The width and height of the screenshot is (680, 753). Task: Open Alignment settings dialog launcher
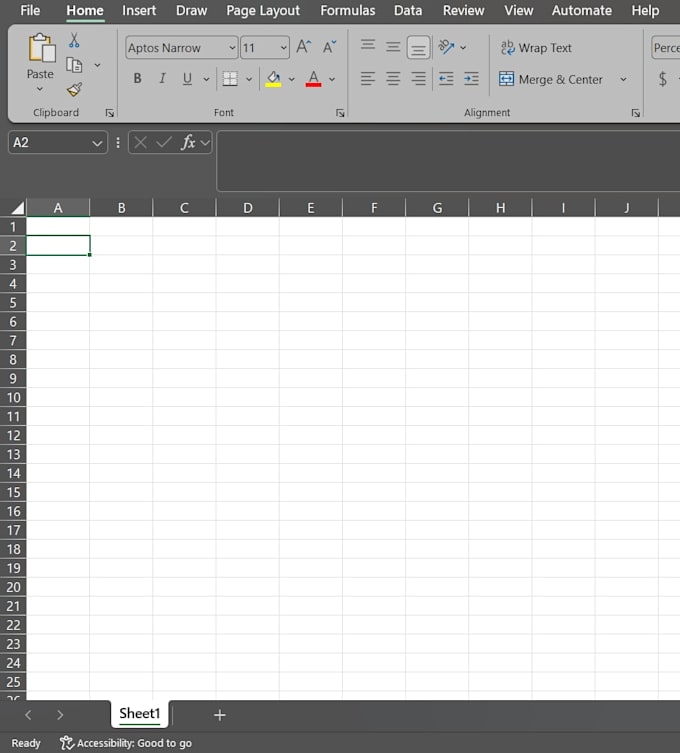tap(635, 113)
